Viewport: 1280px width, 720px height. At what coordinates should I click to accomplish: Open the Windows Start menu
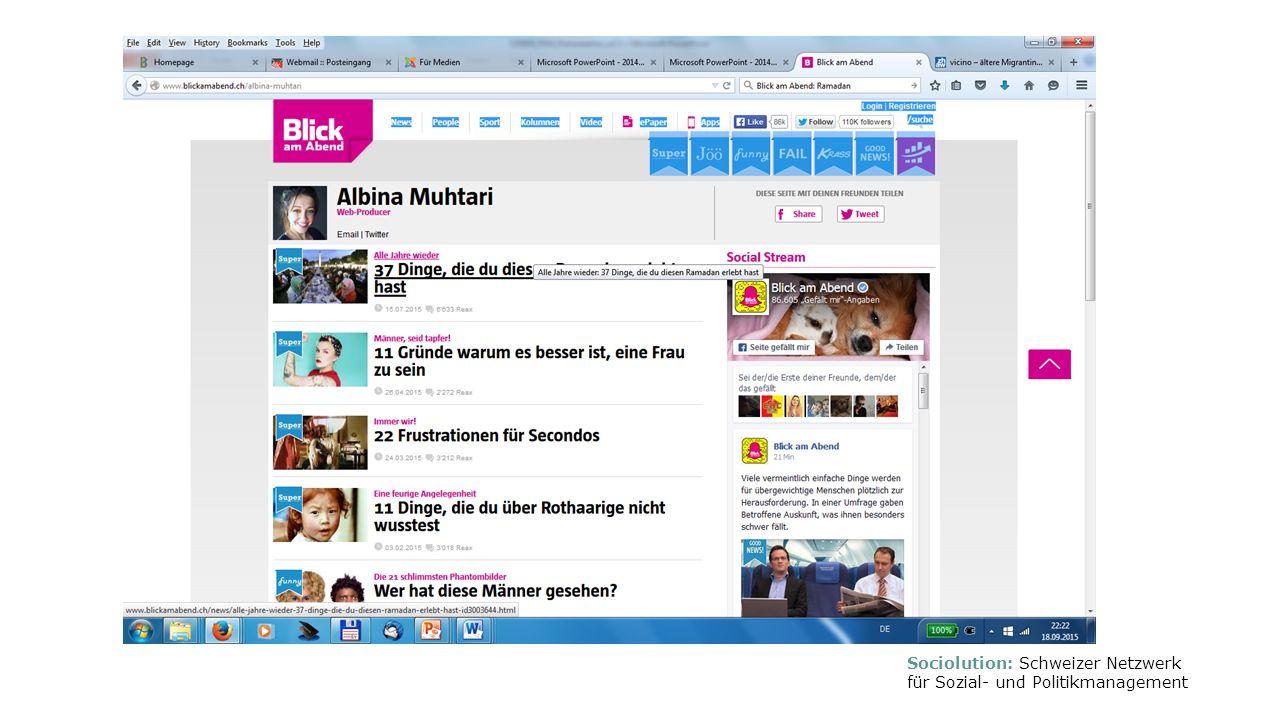tap(140, 631)
